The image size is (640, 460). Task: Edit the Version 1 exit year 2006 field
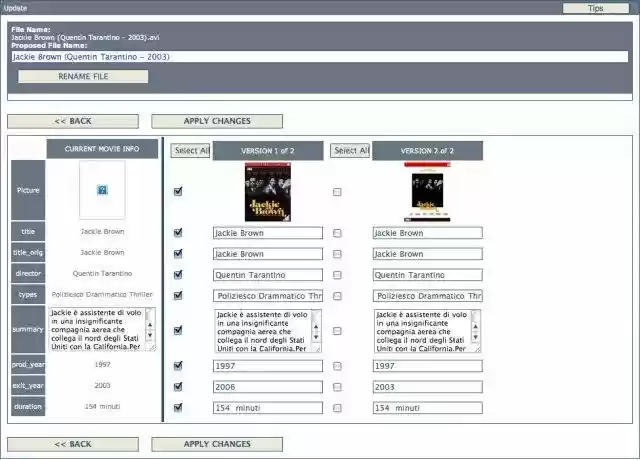(268, 387)
